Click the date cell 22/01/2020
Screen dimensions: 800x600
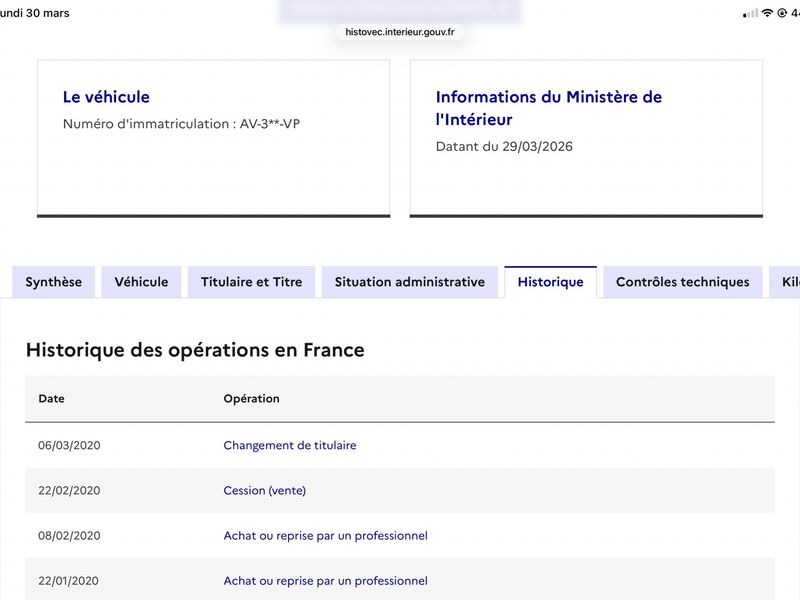click(x=68, y=581)
